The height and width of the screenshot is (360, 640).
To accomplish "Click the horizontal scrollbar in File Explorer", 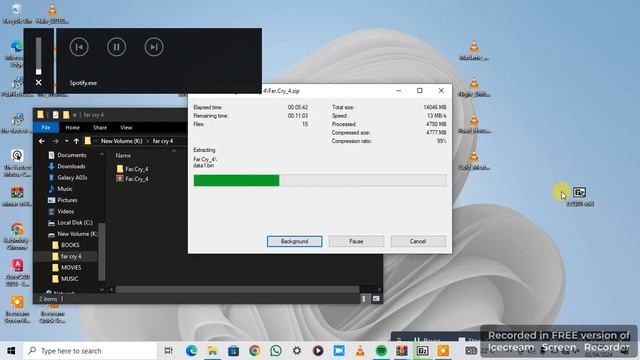I will point(237,289).
